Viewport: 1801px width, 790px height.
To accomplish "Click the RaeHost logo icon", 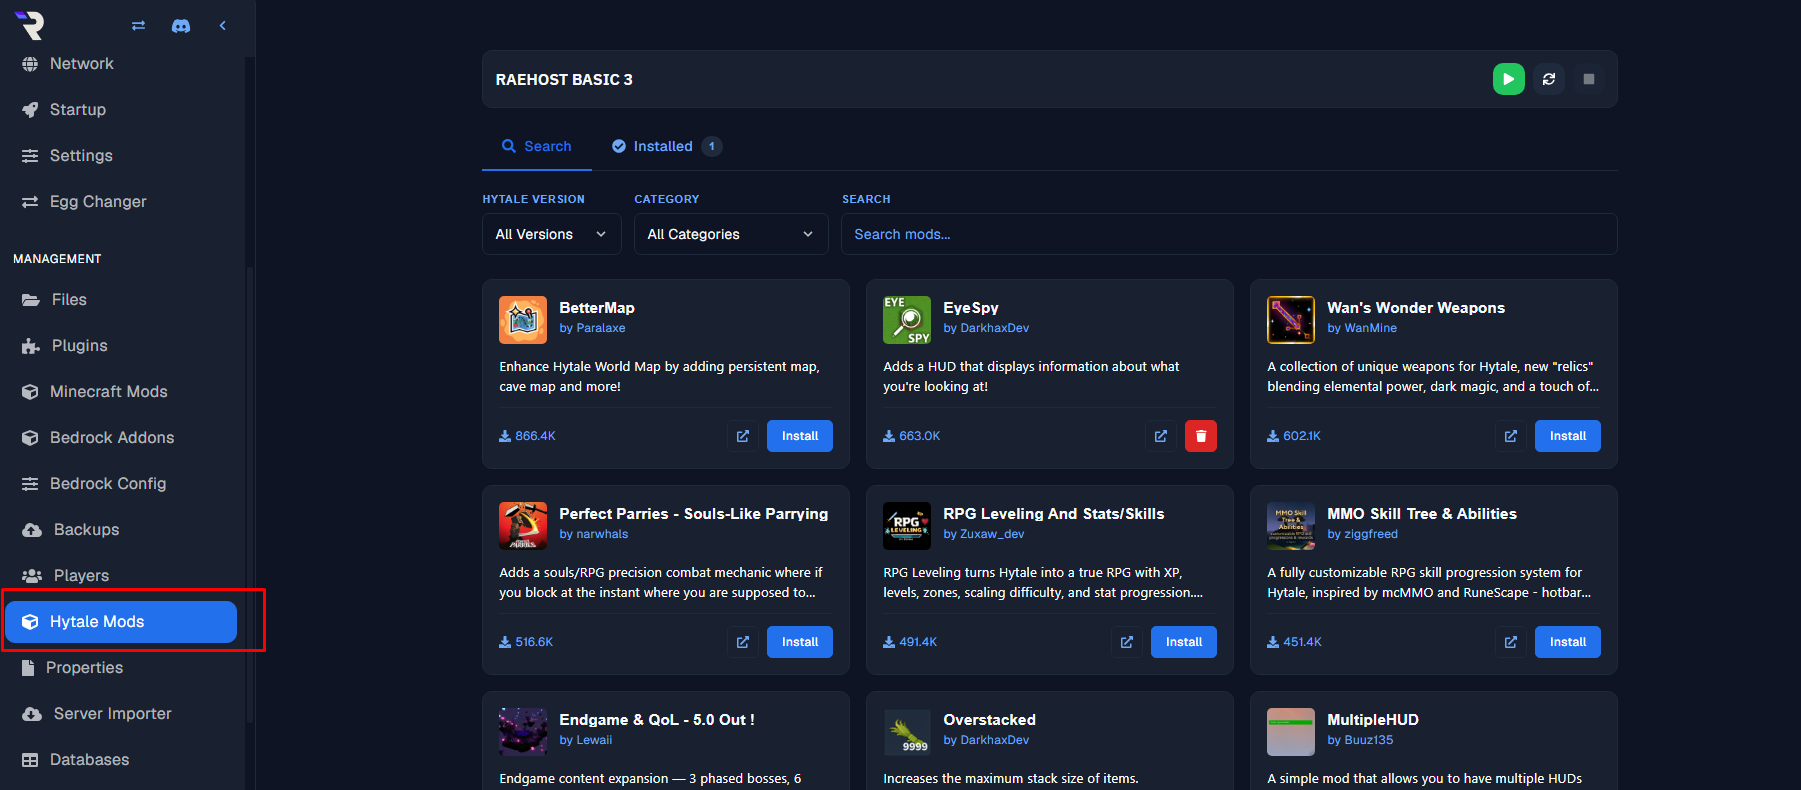I will point(30,25).
